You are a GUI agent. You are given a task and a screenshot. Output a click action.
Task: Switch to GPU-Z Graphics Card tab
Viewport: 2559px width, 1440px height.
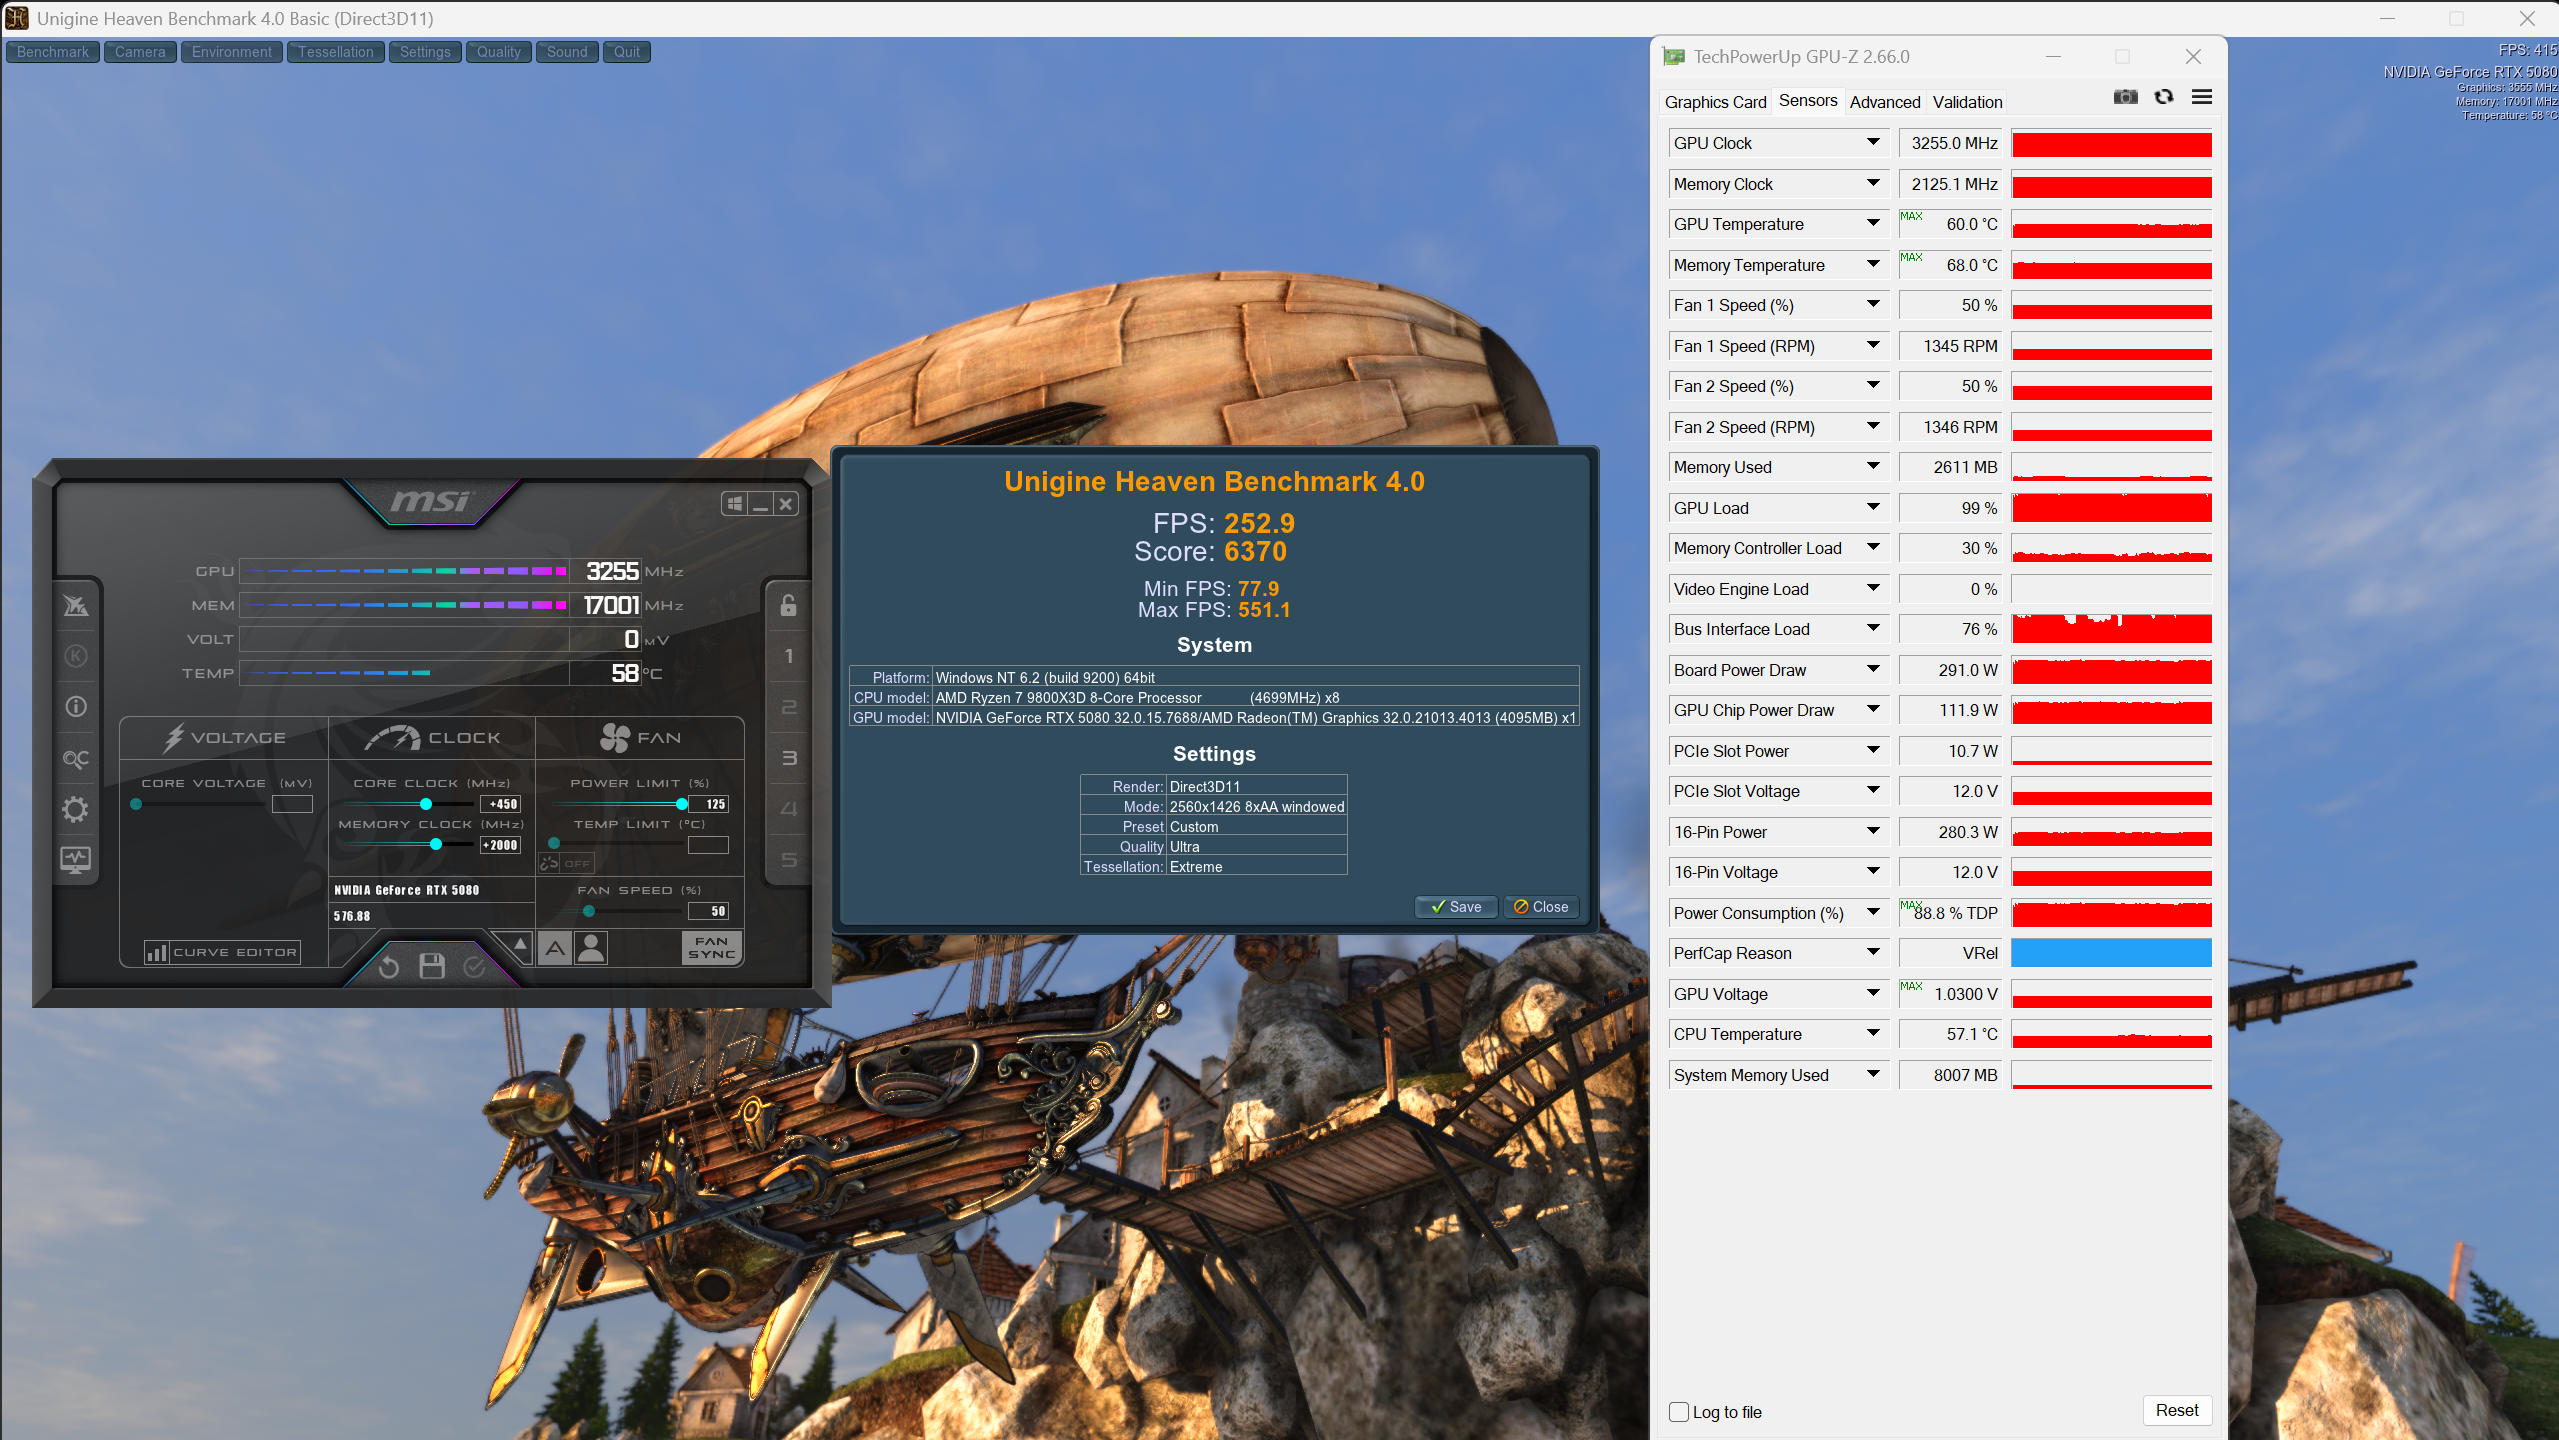(x=1715, y=102)
